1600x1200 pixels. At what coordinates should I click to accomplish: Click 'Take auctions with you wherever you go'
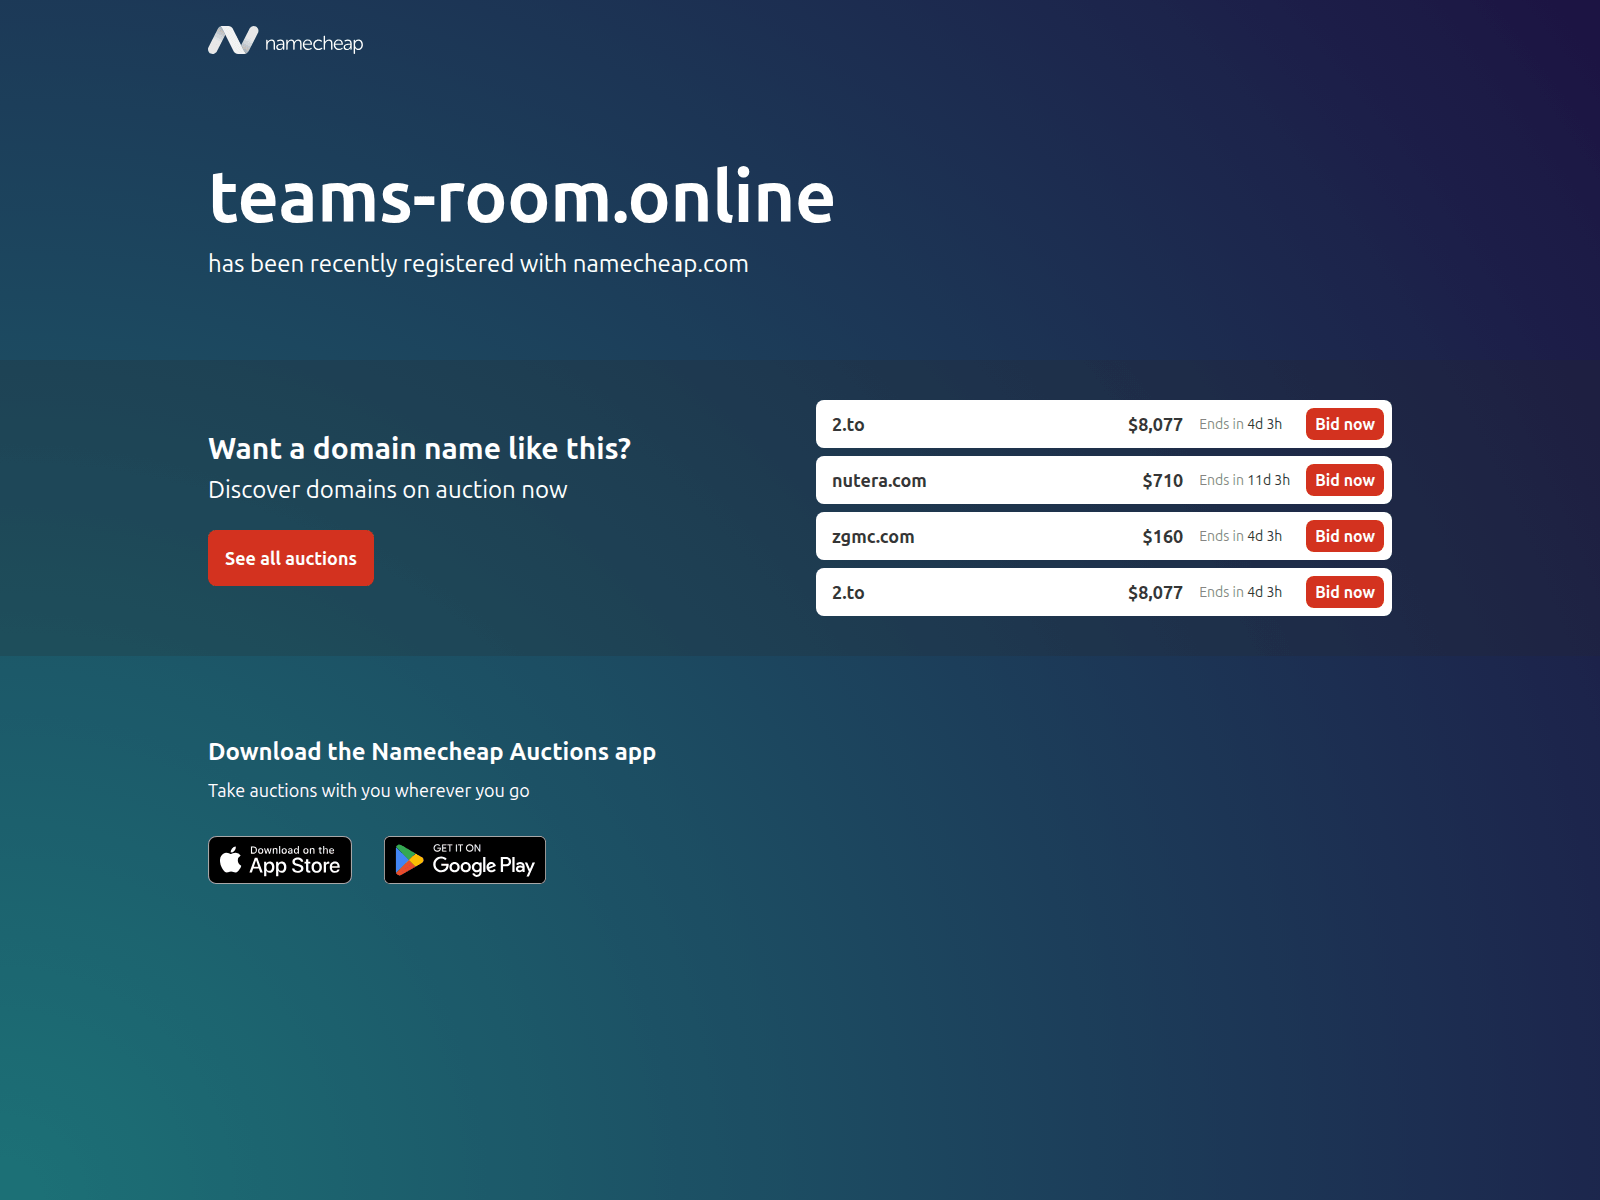pos(369,791)
